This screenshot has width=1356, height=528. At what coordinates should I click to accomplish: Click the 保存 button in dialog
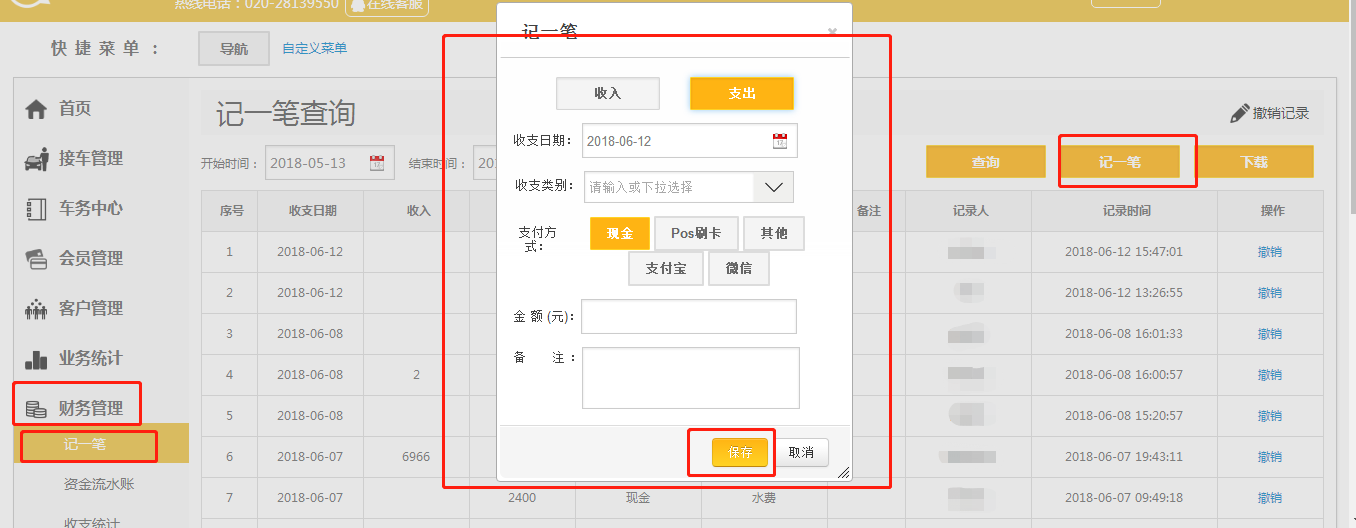coord(740,452)
